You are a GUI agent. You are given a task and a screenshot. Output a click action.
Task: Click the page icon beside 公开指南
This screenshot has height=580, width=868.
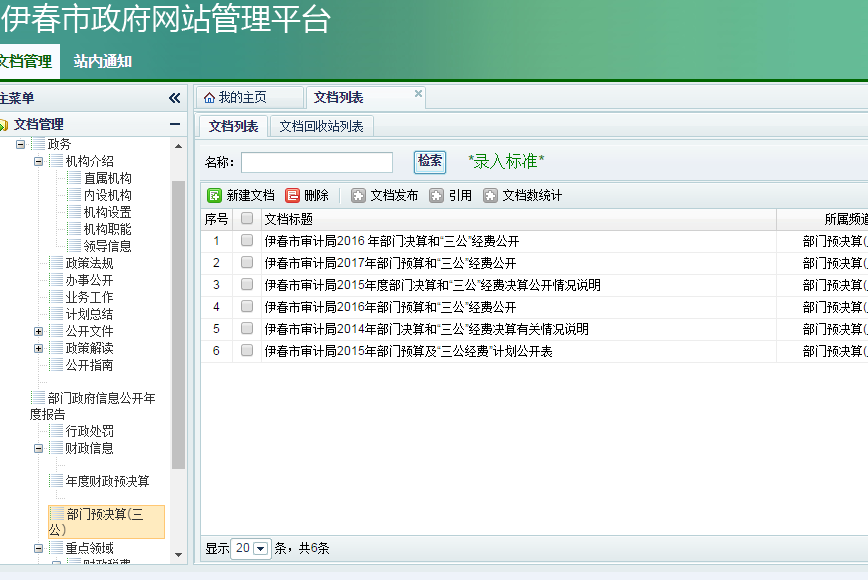(x=56, y=365)
